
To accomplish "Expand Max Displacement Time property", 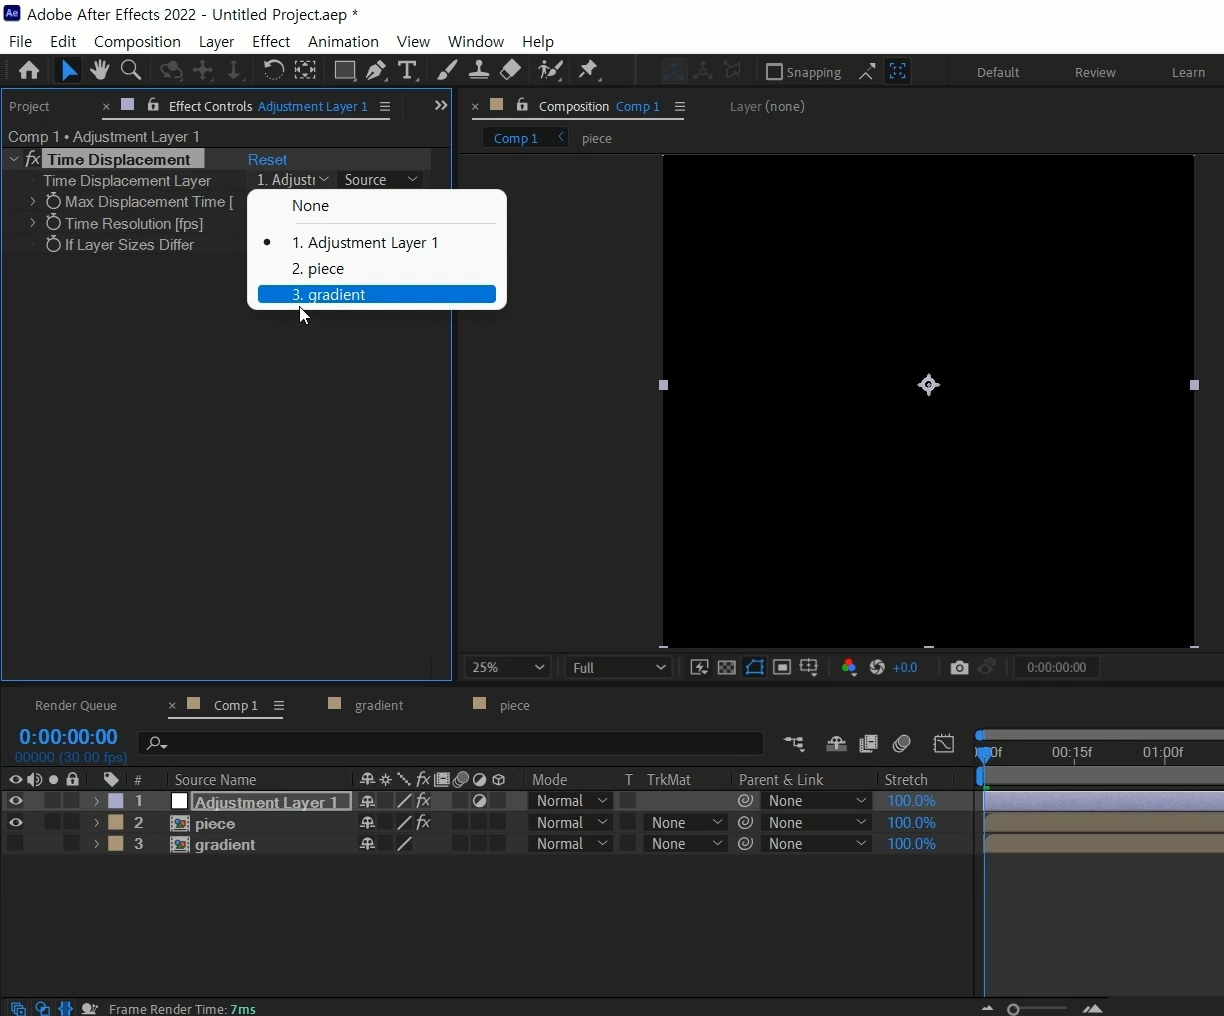I will click(x=33, y=202).
